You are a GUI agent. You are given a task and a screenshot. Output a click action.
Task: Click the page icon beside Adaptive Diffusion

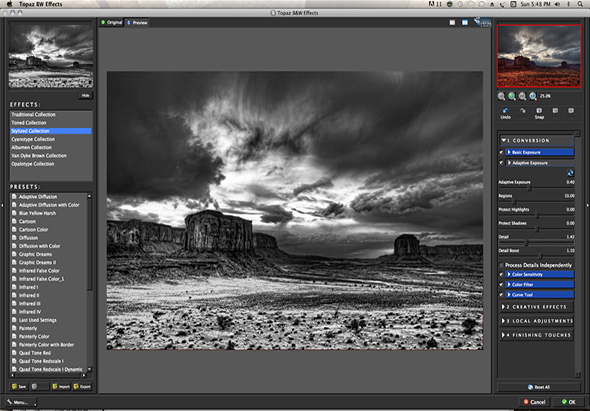[14, 196]
